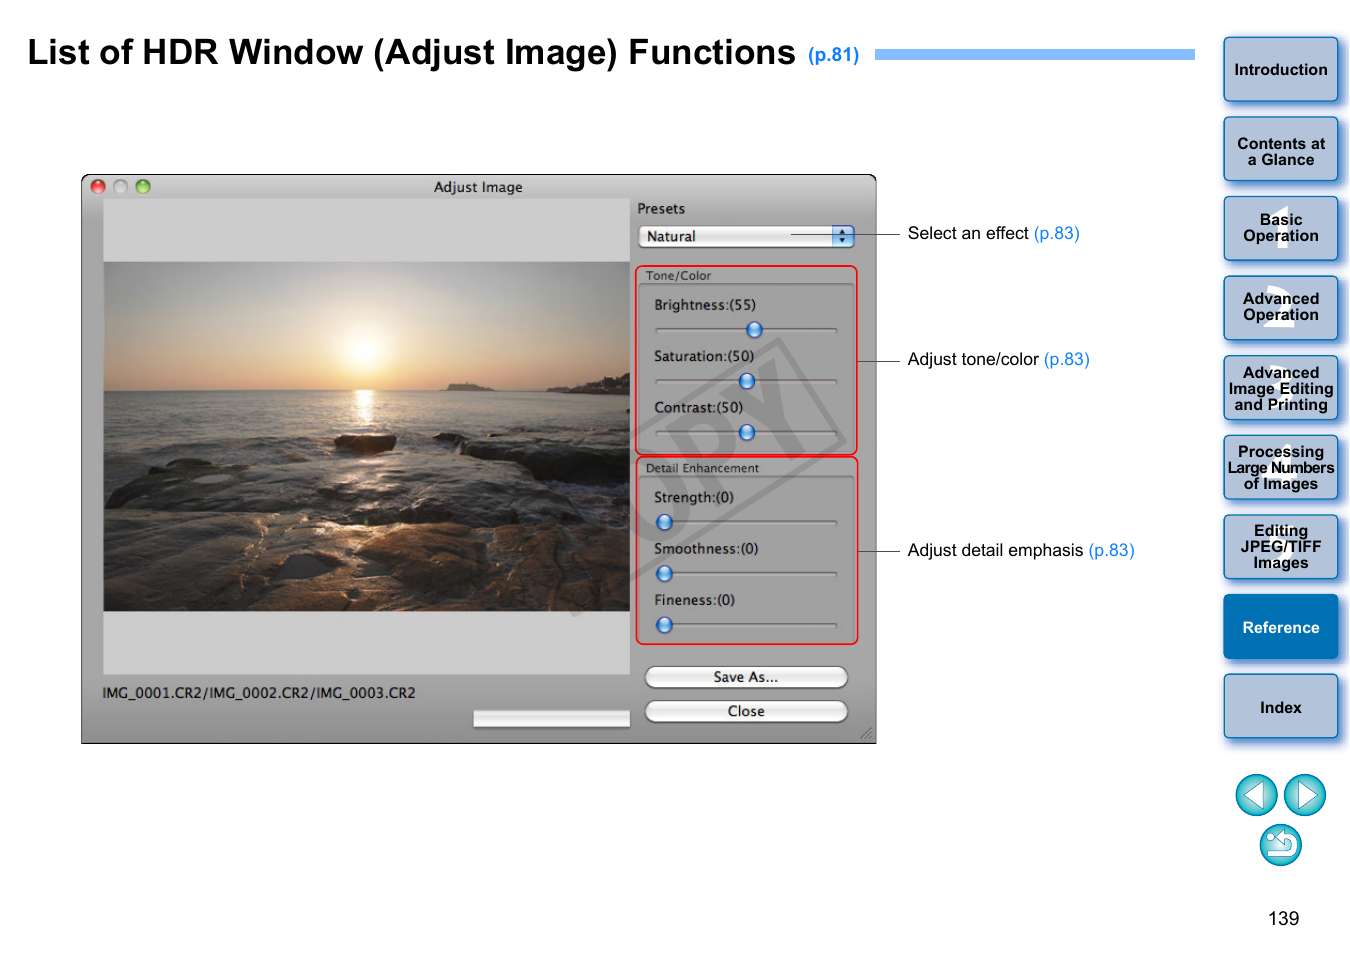Click the sunset preview image
Screen dimensions: 1350x954
coord(366,437)
